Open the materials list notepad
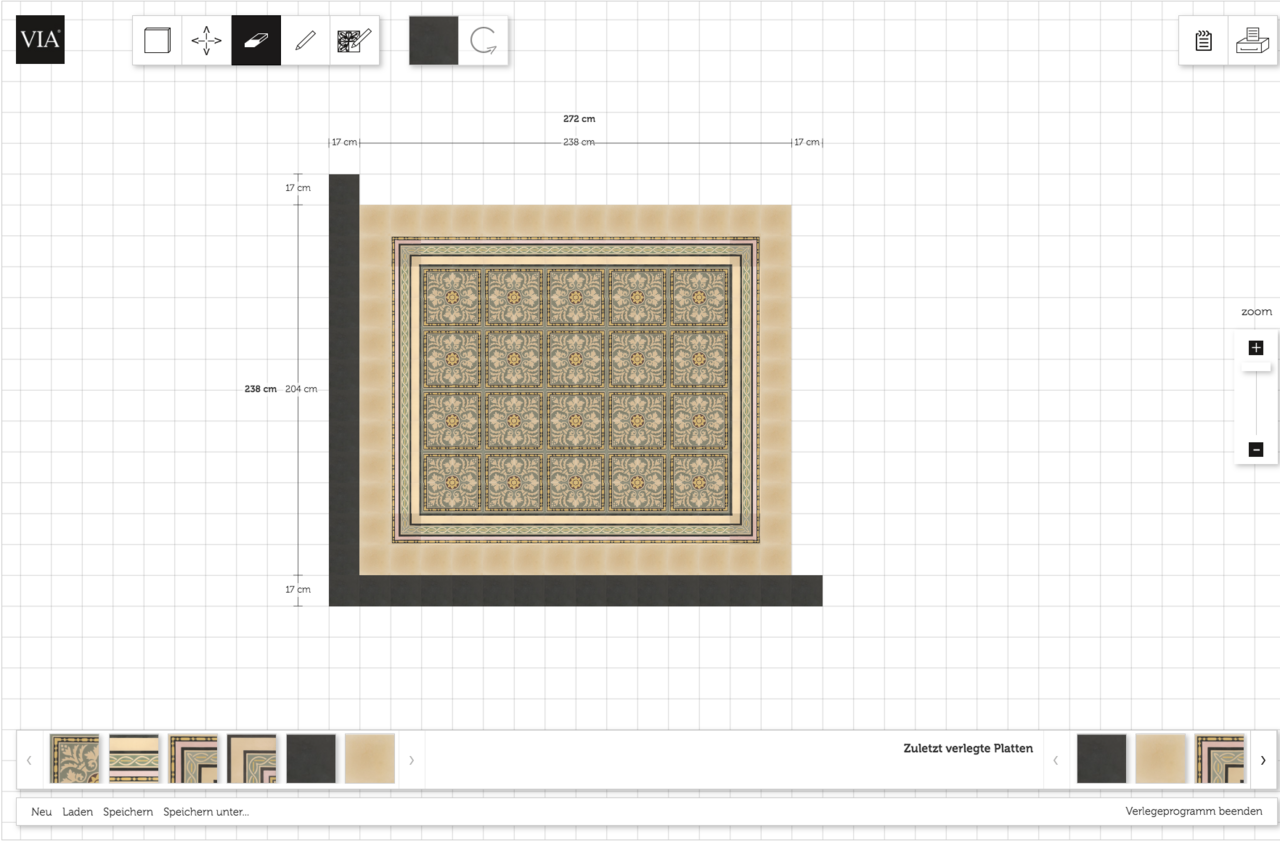Viewport: 1280px width, 841px height. (1202, 40)
